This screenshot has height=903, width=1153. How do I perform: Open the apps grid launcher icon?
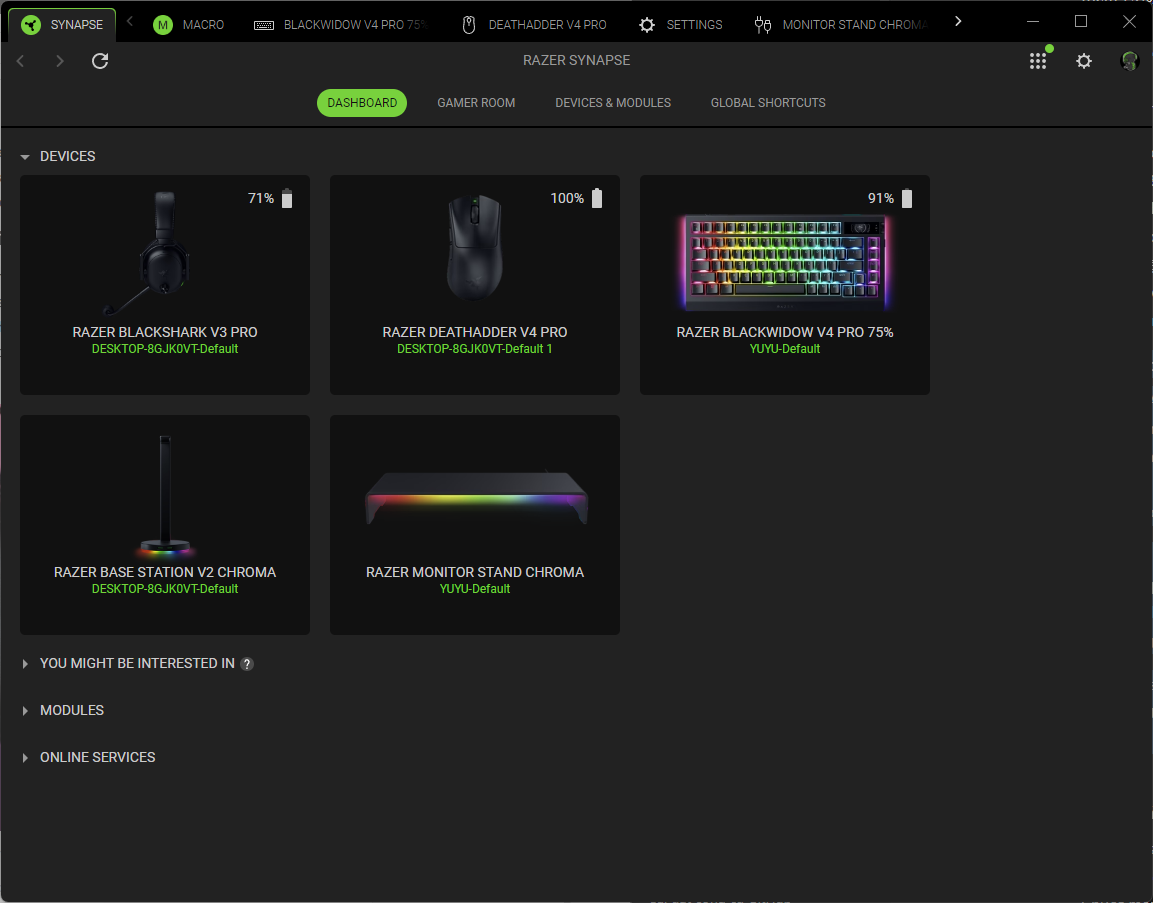tap(1038, 61)
